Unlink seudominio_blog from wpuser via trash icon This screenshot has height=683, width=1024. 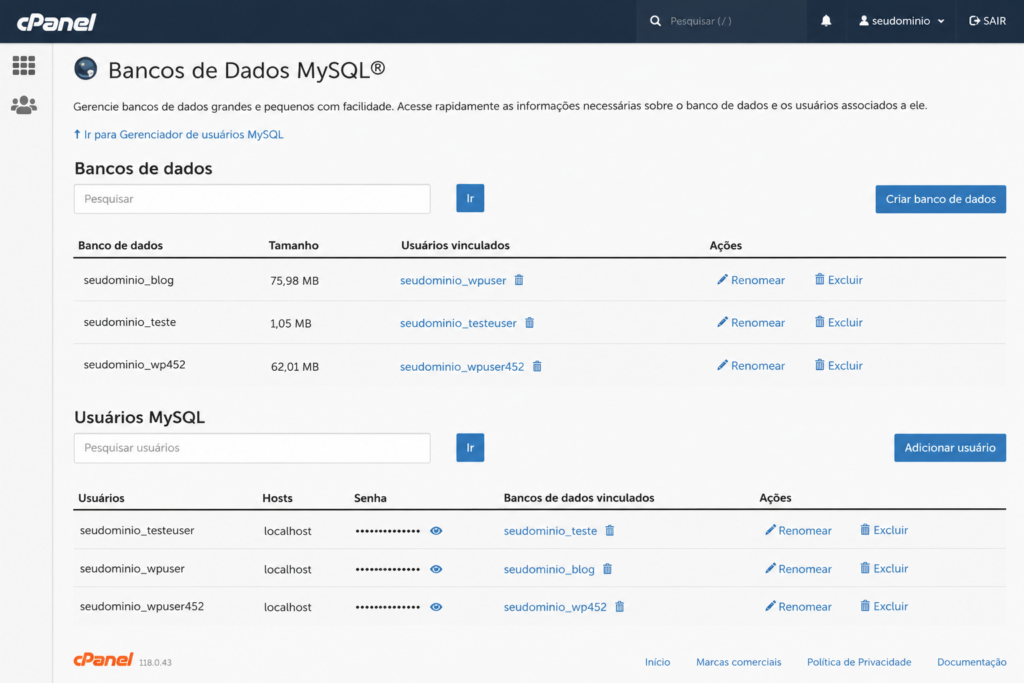click(x=607, y=569)
